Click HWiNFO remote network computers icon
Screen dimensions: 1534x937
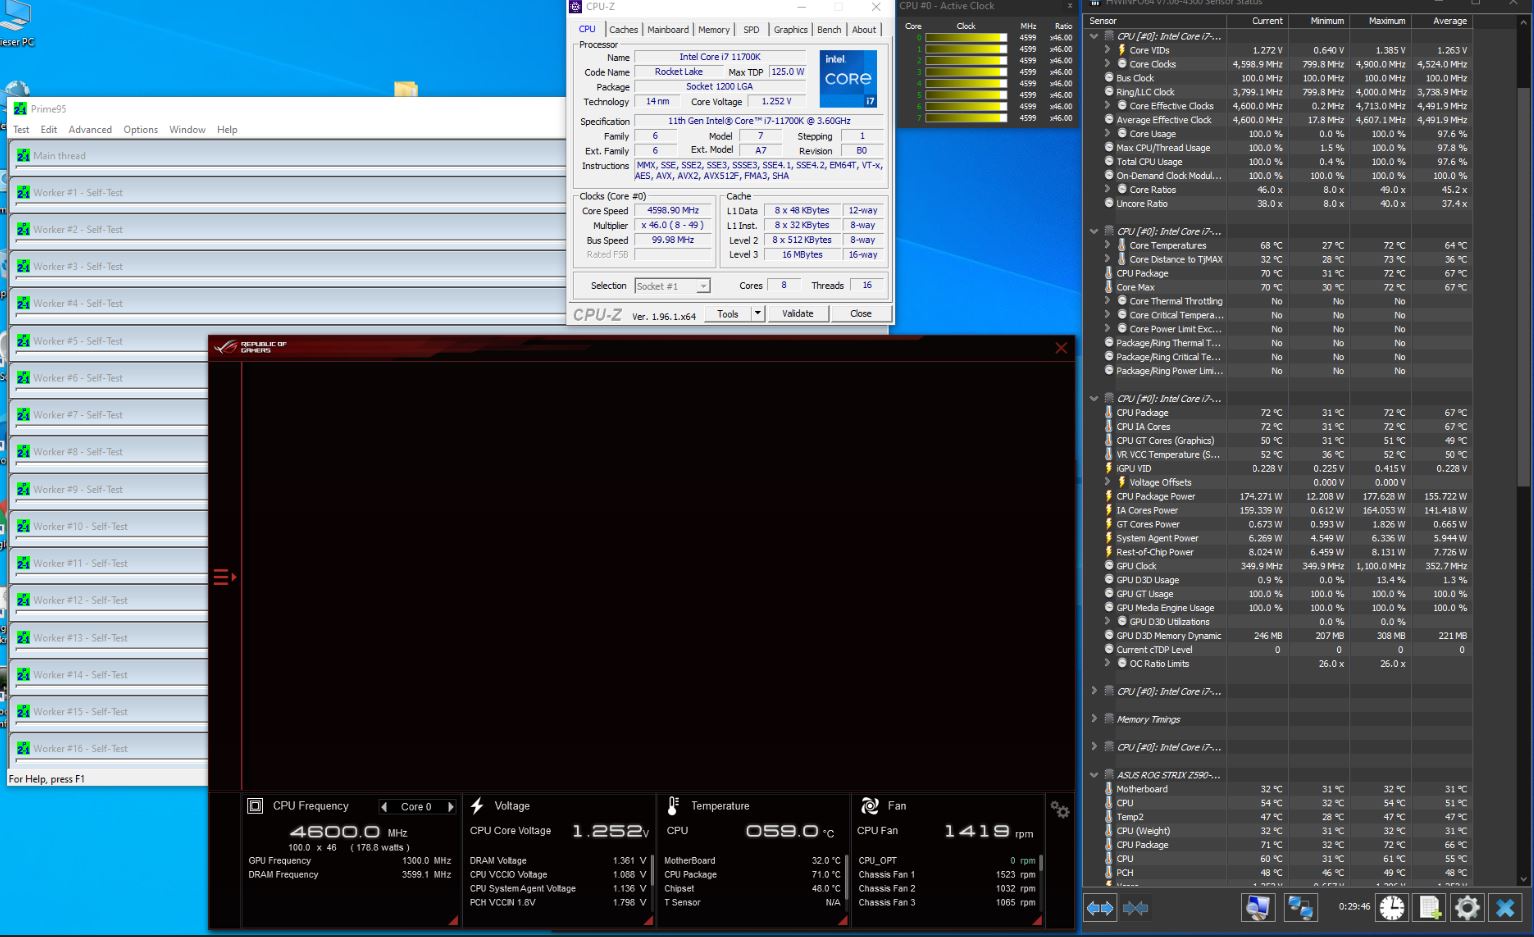pos(1300,907)
